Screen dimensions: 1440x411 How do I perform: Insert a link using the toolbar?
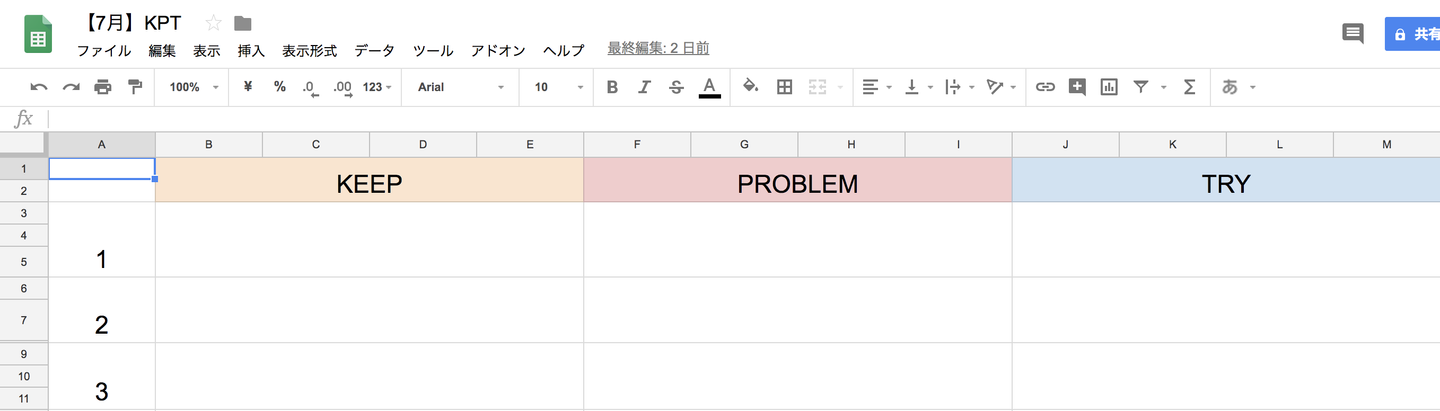pos(1045,87)
